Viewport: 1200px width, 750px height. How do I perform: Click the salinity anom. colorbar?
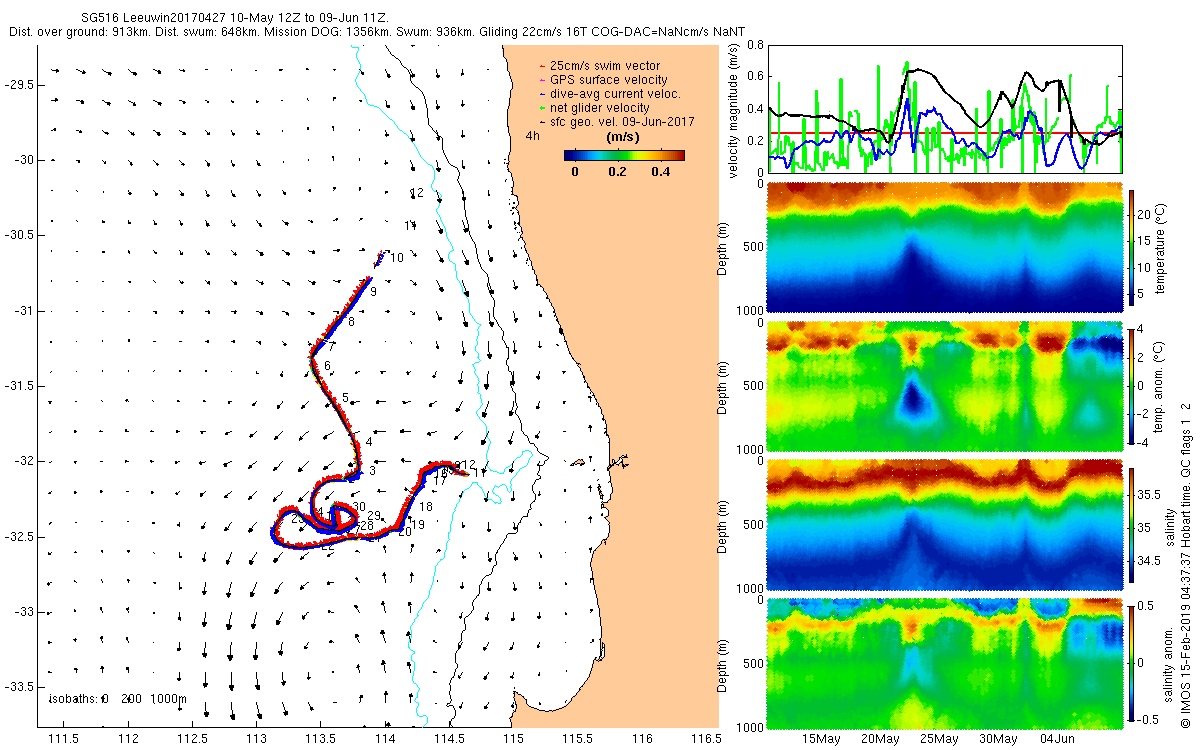click(1131, 663)
